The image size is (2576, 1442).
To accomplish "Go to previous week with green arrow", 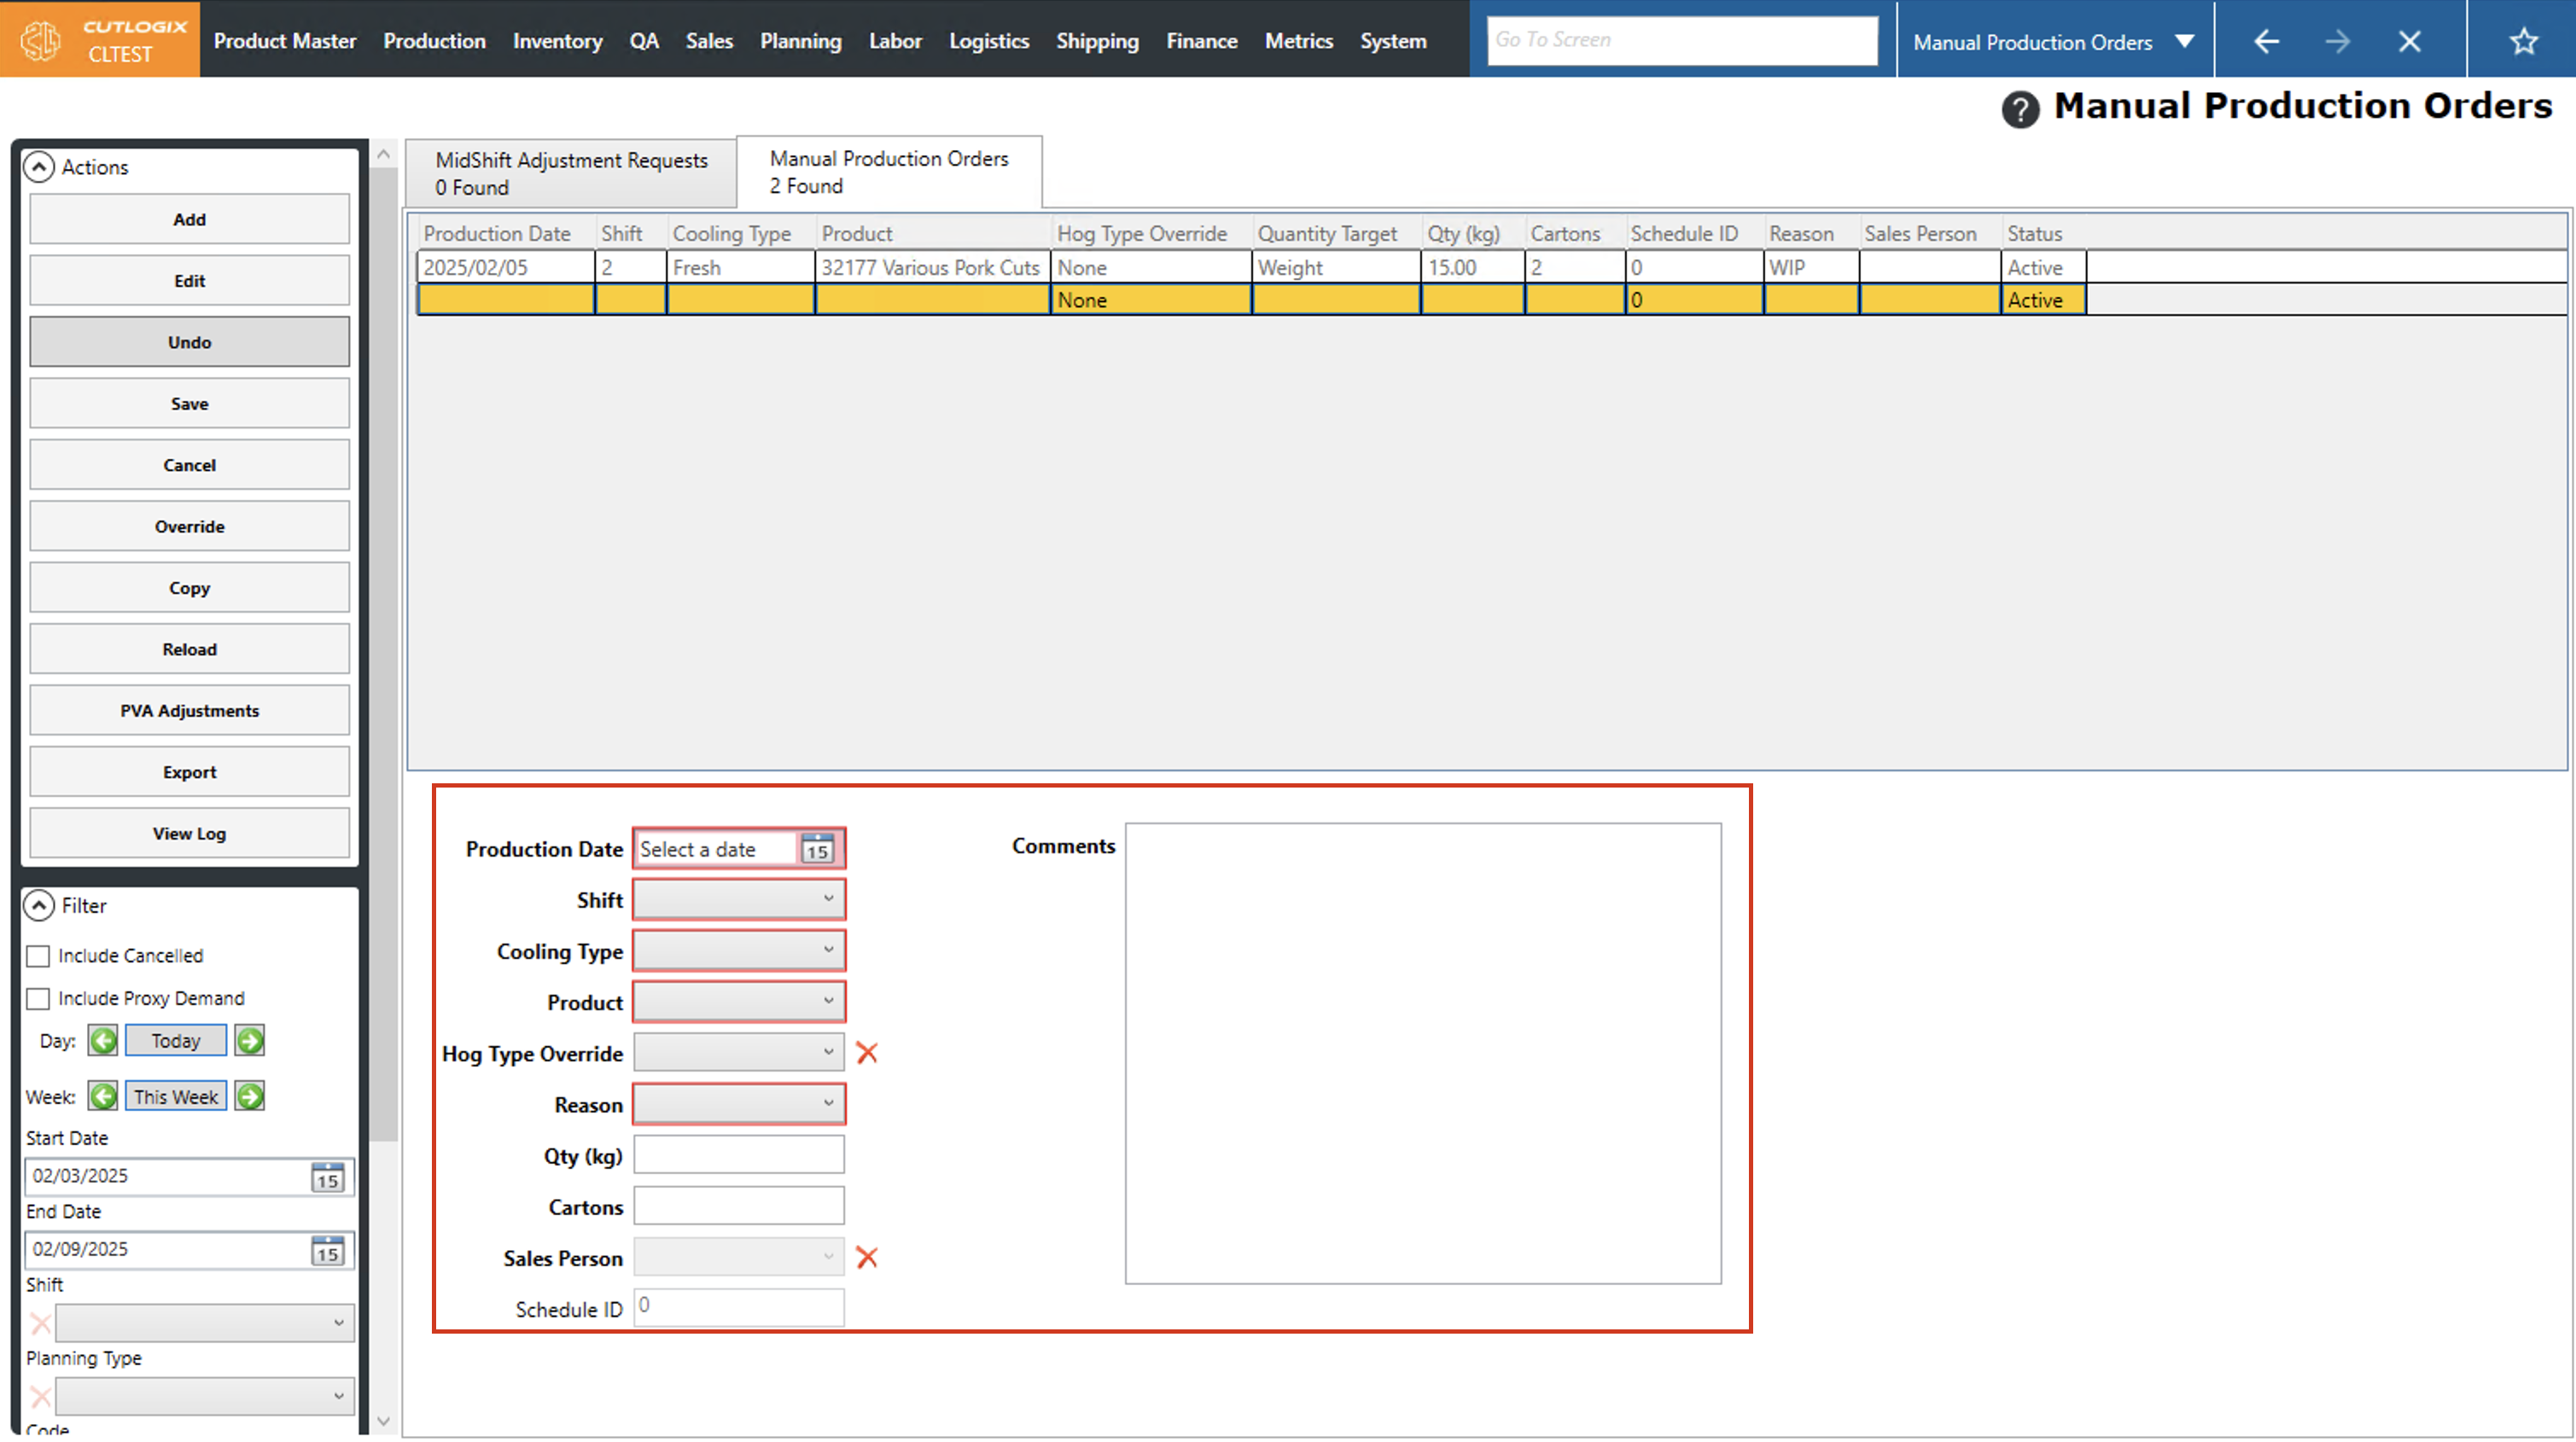I will click(x=103, y=1097).
